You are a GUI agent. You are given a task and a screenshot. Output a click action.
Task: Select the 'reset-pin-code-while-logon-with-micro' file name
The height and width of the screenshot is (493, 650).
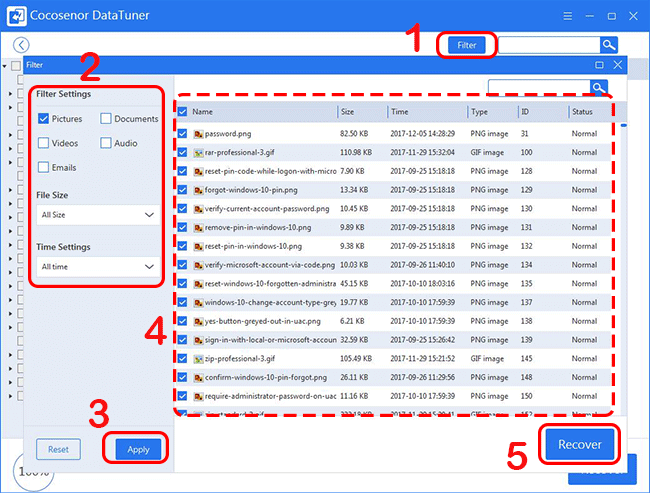270,171
